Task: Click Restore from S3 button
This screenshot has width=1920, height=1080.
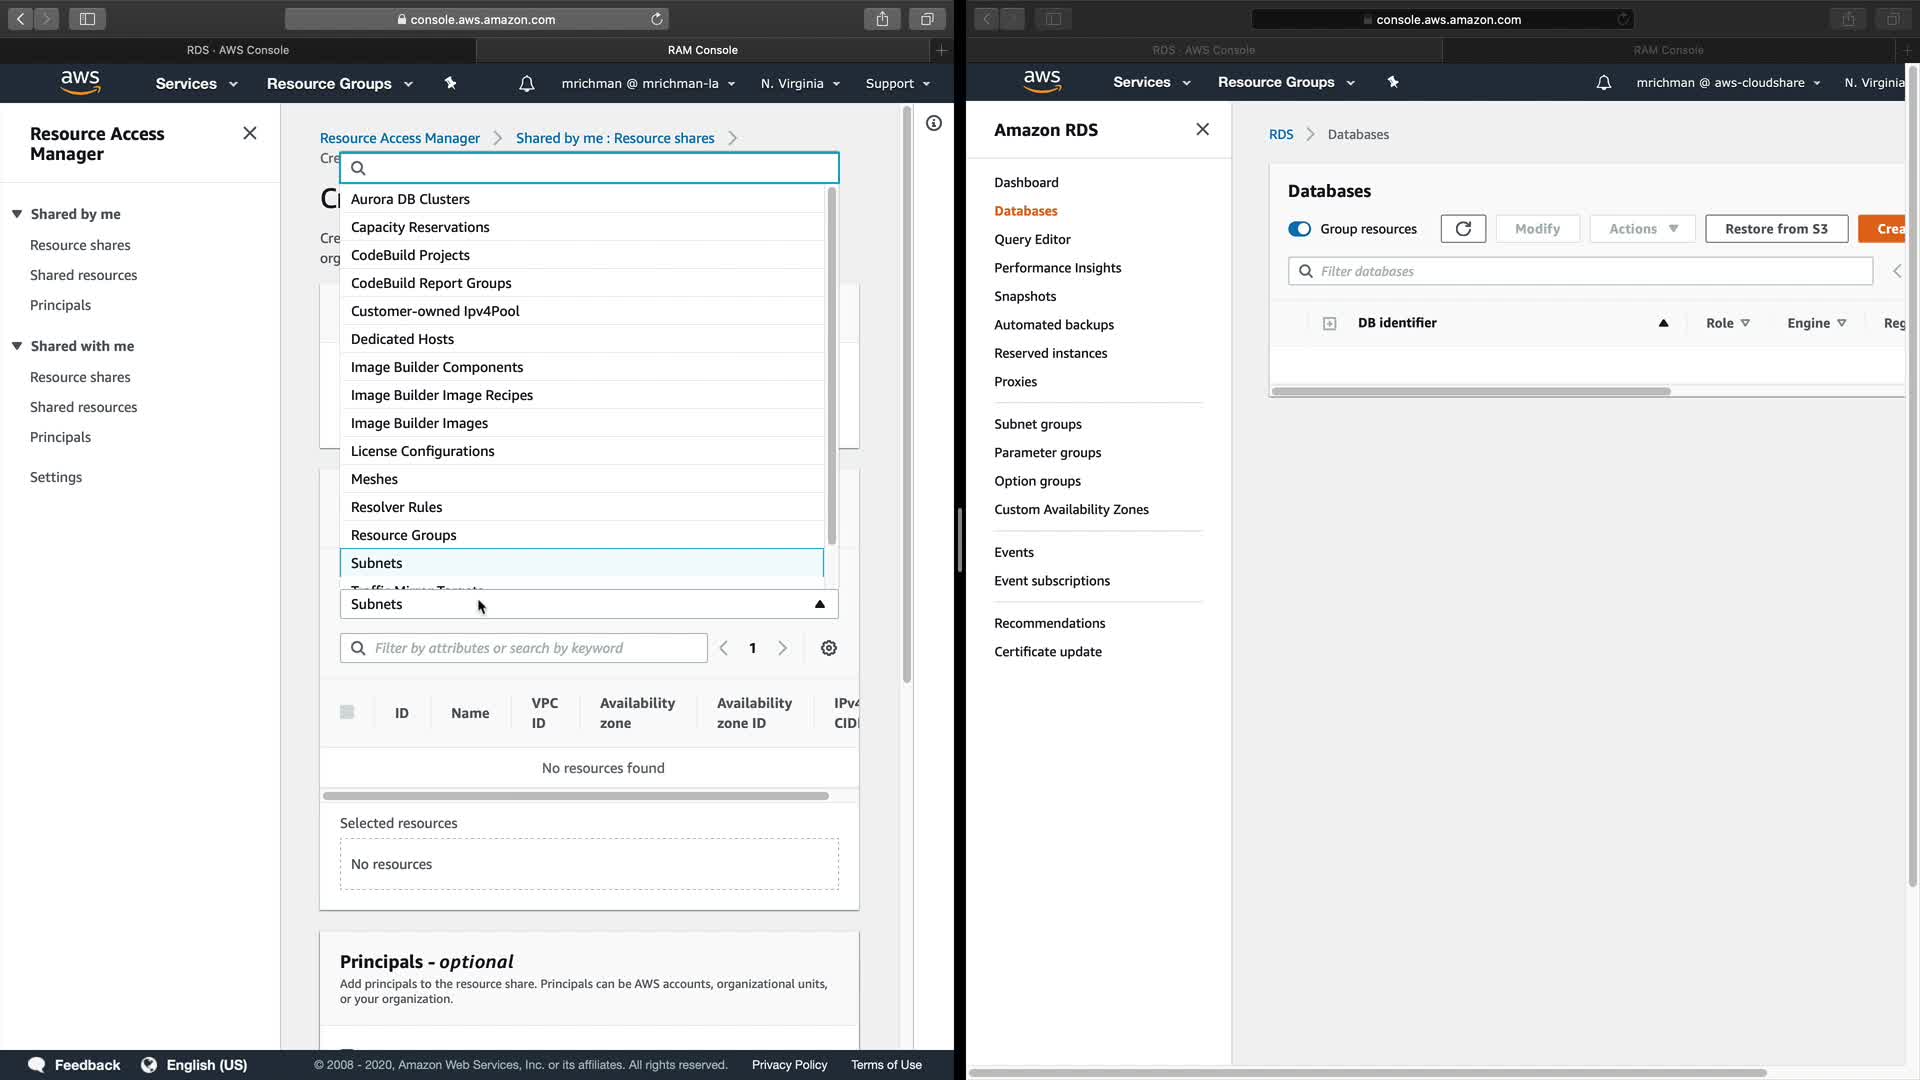Action: (x=1775, y=229)
